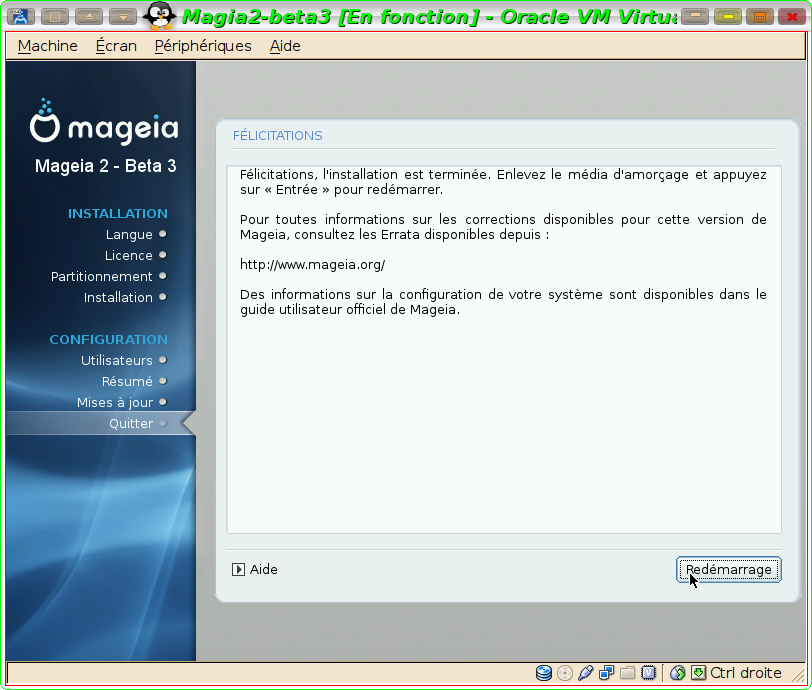This screenshot has width=812, height=690.
Task: Close the VirtualBox window with red X
Action: (792, 17)
